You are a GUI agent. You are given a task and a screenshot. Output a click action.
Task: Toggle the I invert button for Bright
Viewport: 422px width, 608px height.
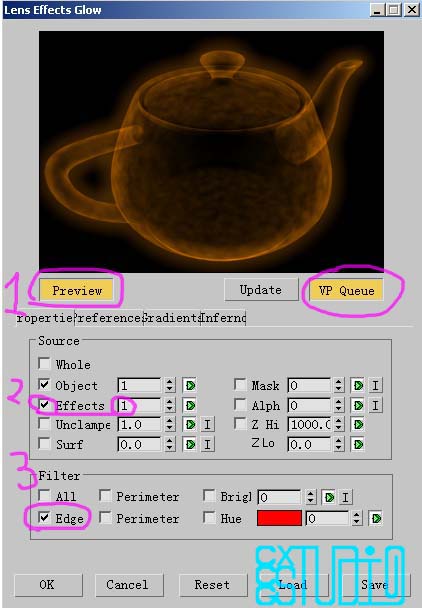(345, 497)
